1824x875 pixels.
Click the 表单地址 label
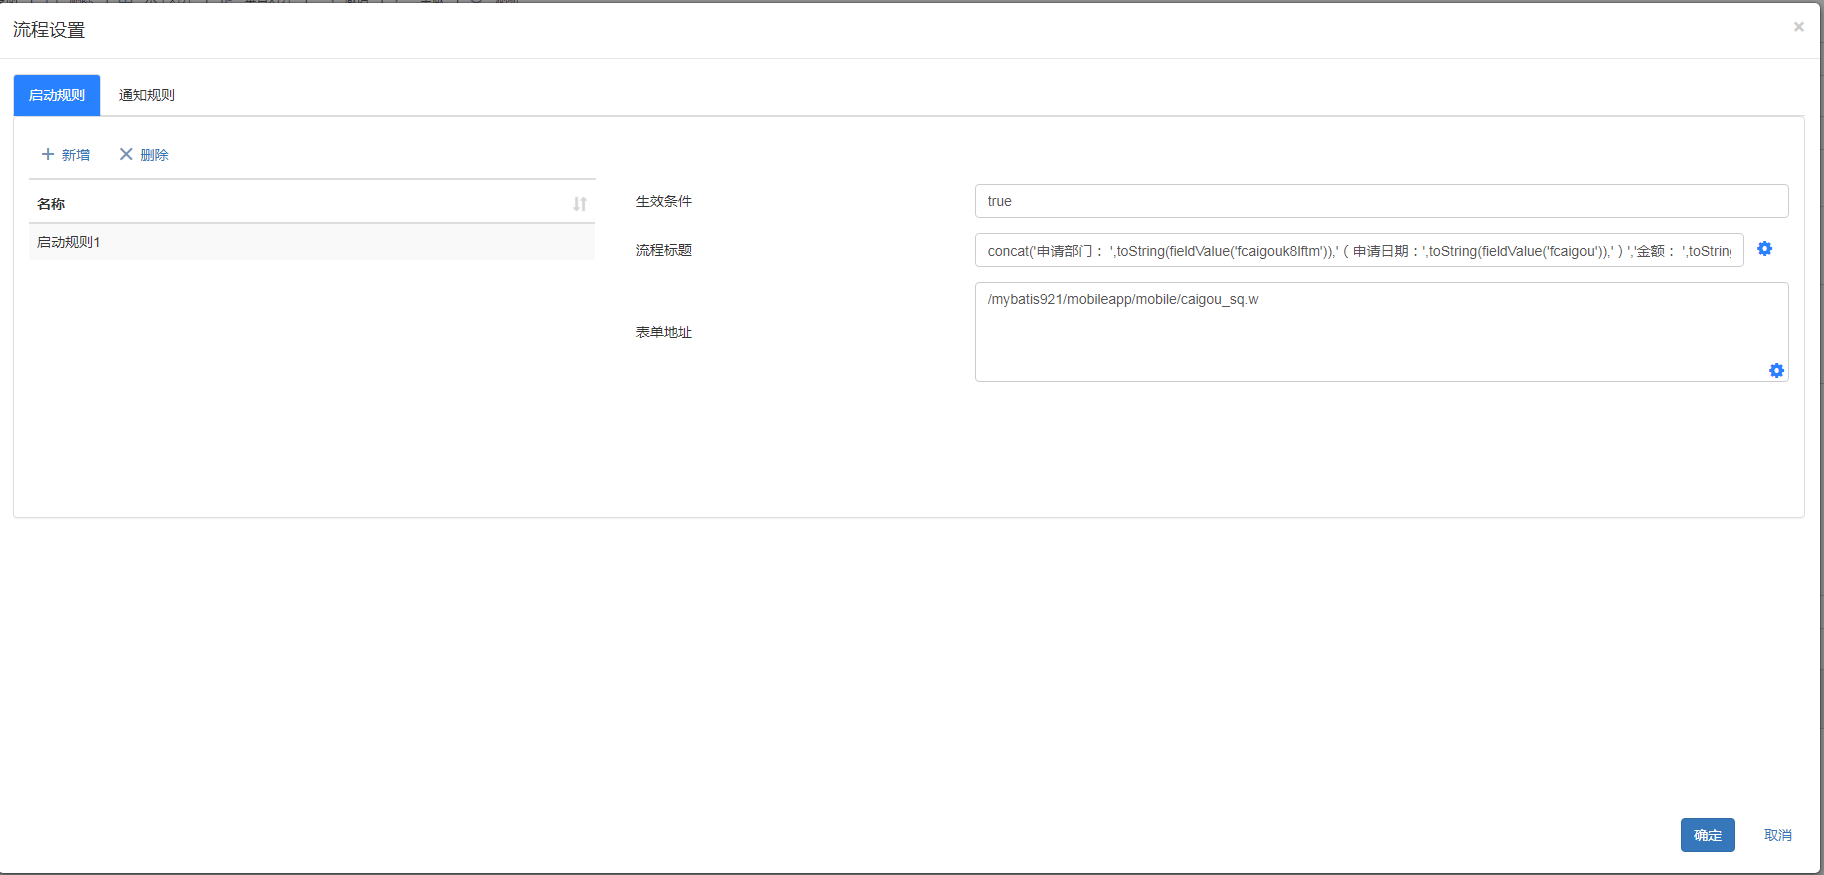[x=664, y=332]
